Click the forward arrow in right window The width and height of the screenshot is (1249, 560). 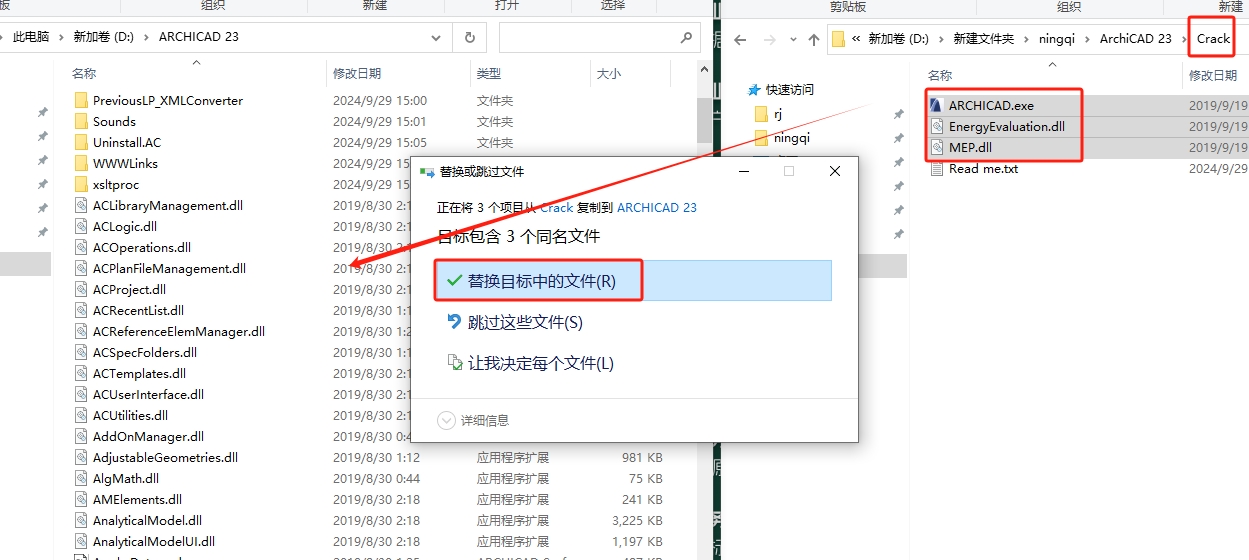(x=767, y=40)
